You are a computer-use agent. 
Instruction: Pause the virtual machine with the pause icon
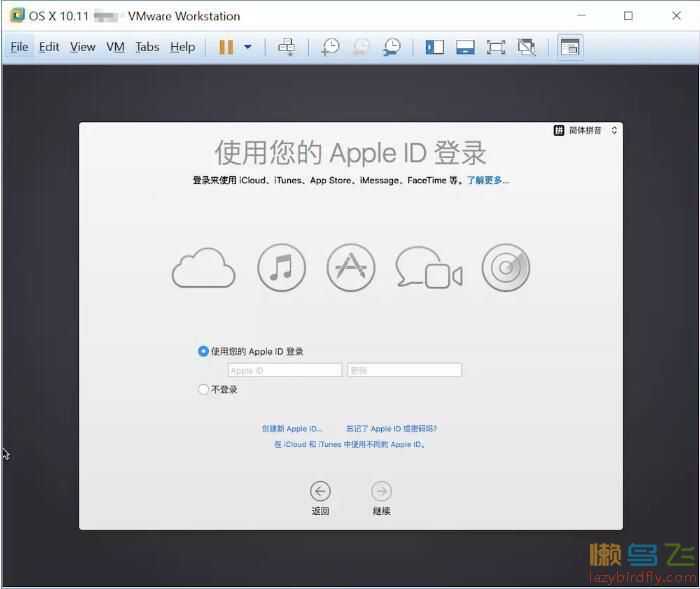226,47
